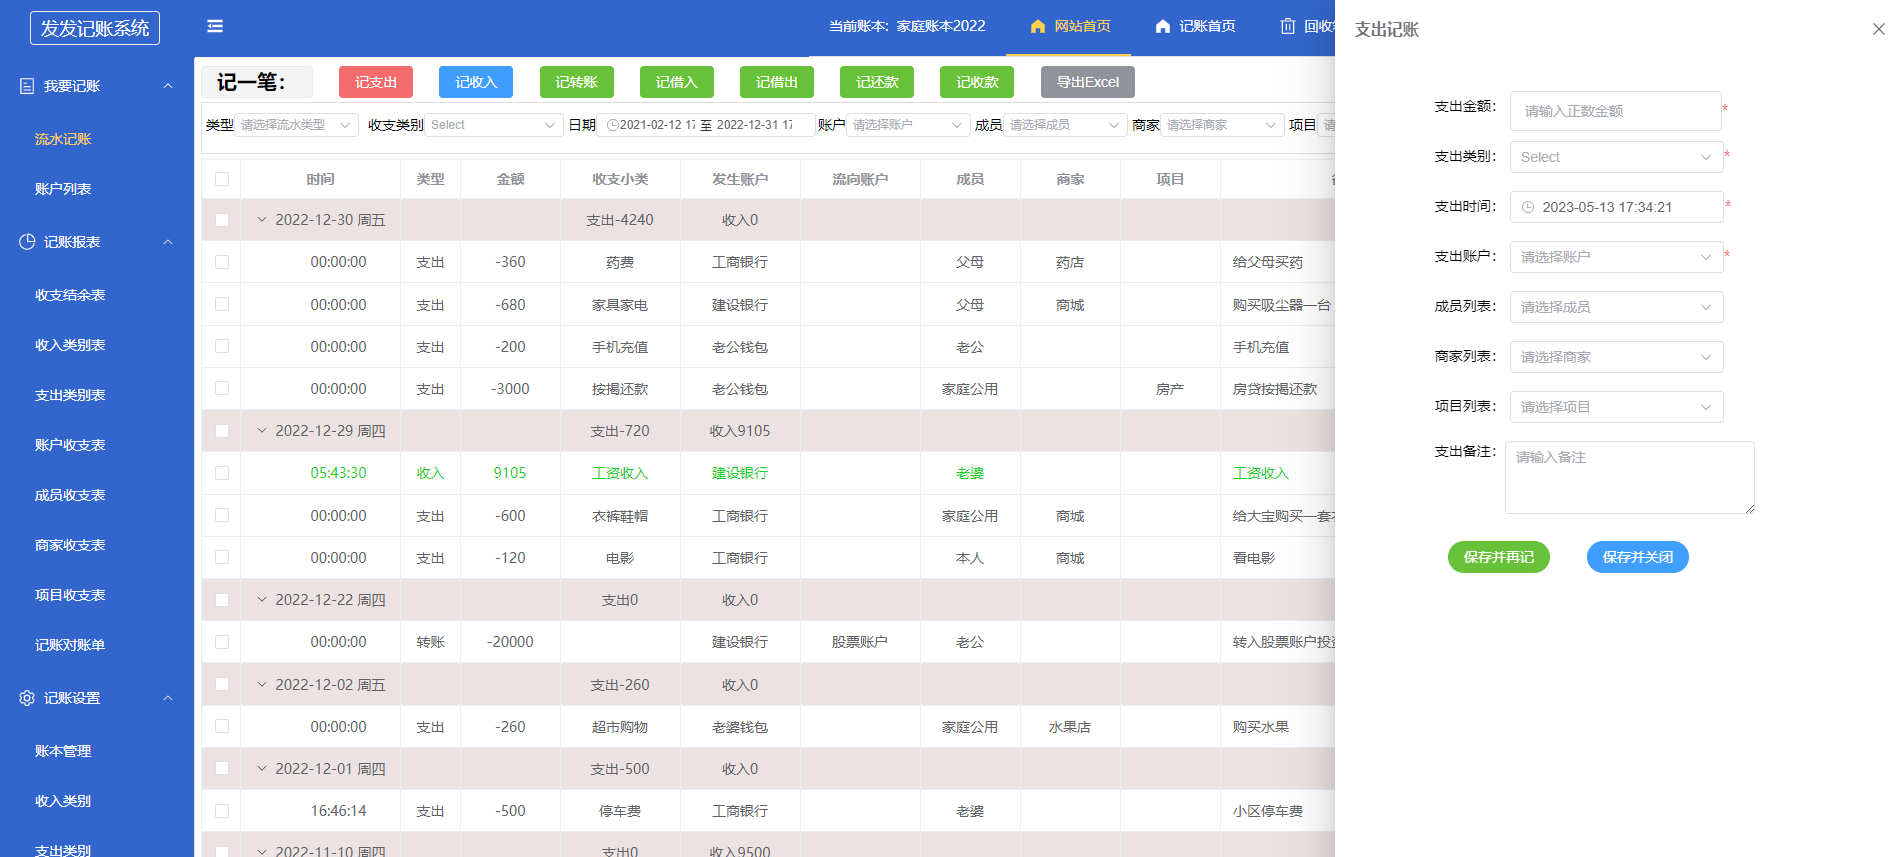This screenshot has width=1890, height=857.
Task: Check the 衣裤鞋帽 -600 row checkbox
Action: click(x=222, y=515)
